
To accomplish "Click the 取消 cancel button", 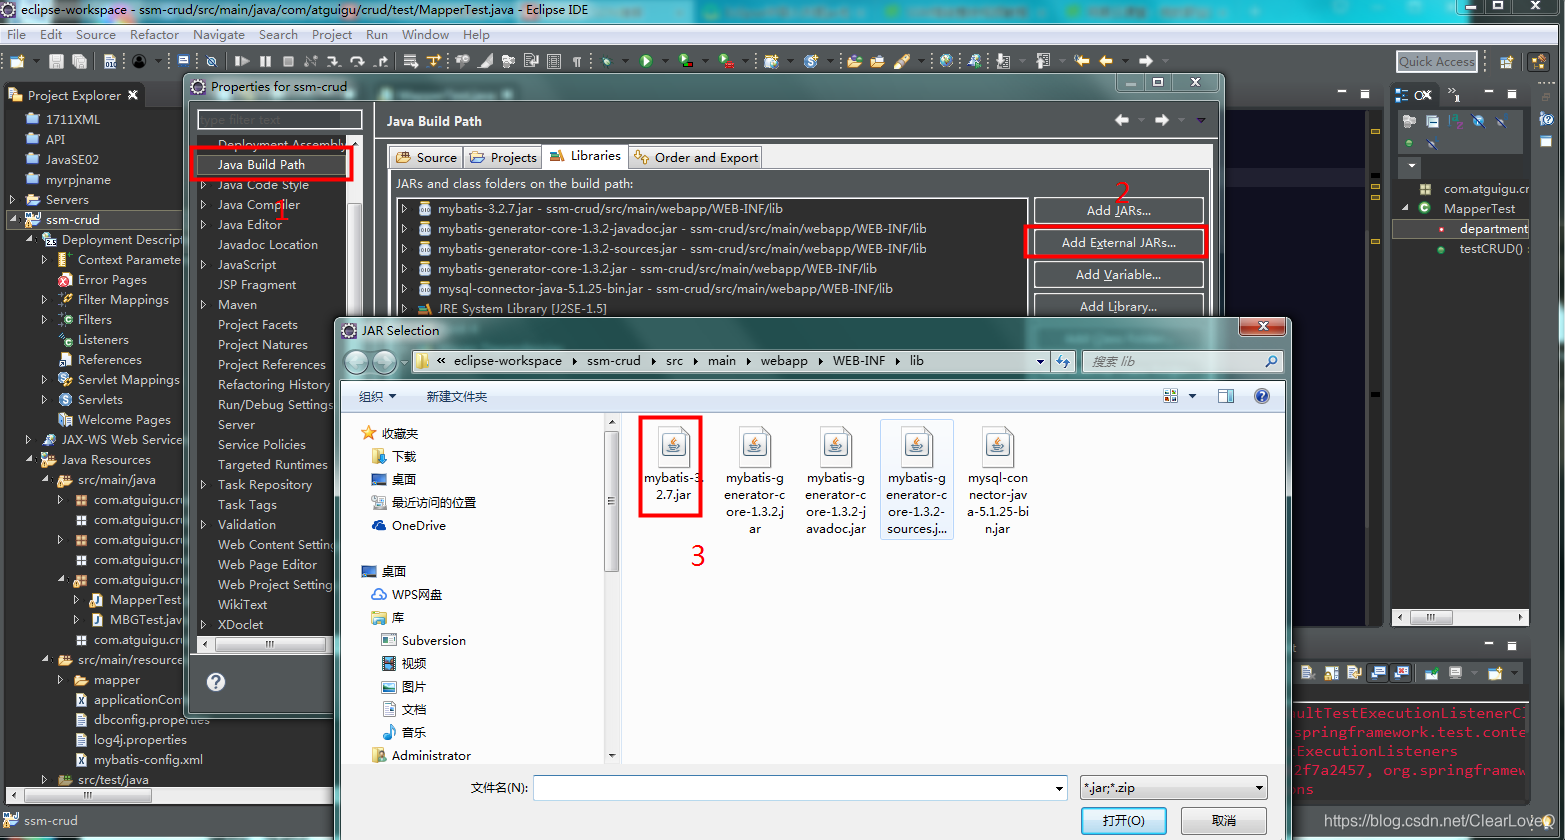I will pyautogui.click(x=1223, y=820).
